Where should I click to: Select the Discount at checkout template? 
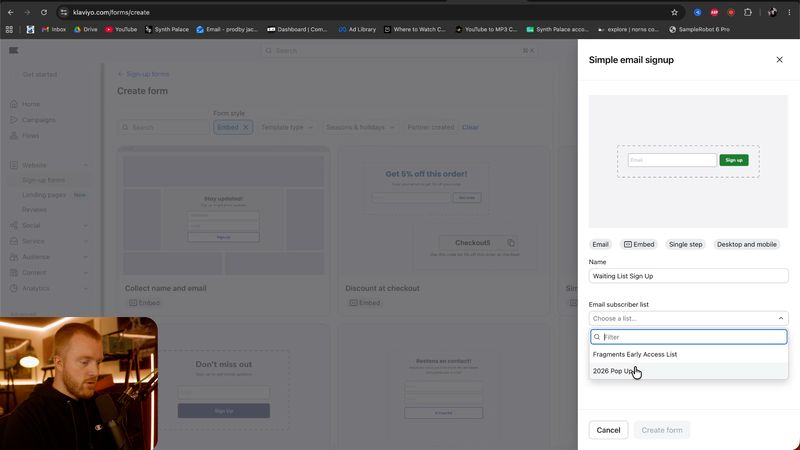pyautogui.click(x=443, y=230)
